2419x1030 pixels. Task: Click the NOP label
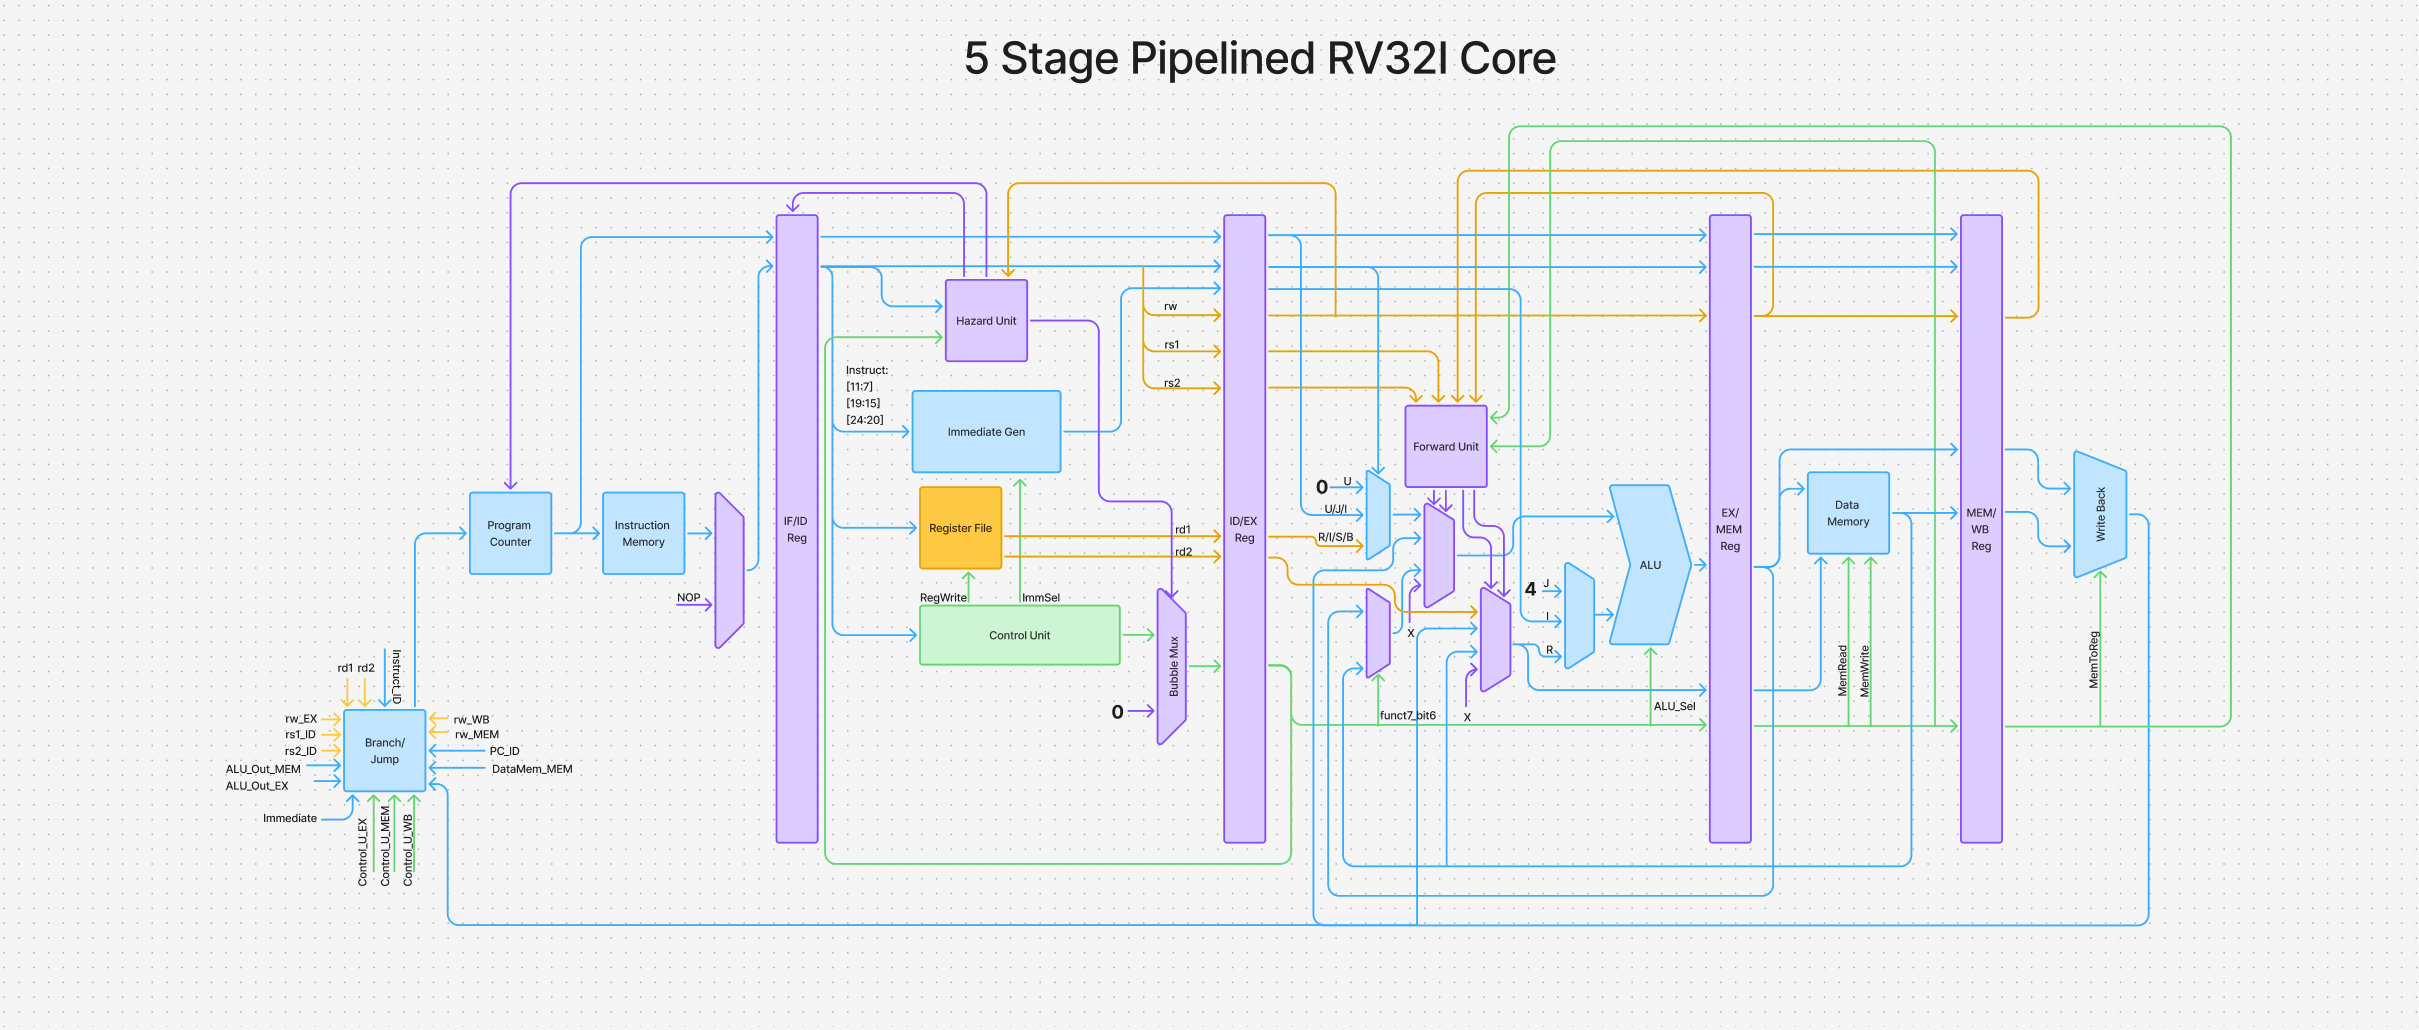point(689,598)
